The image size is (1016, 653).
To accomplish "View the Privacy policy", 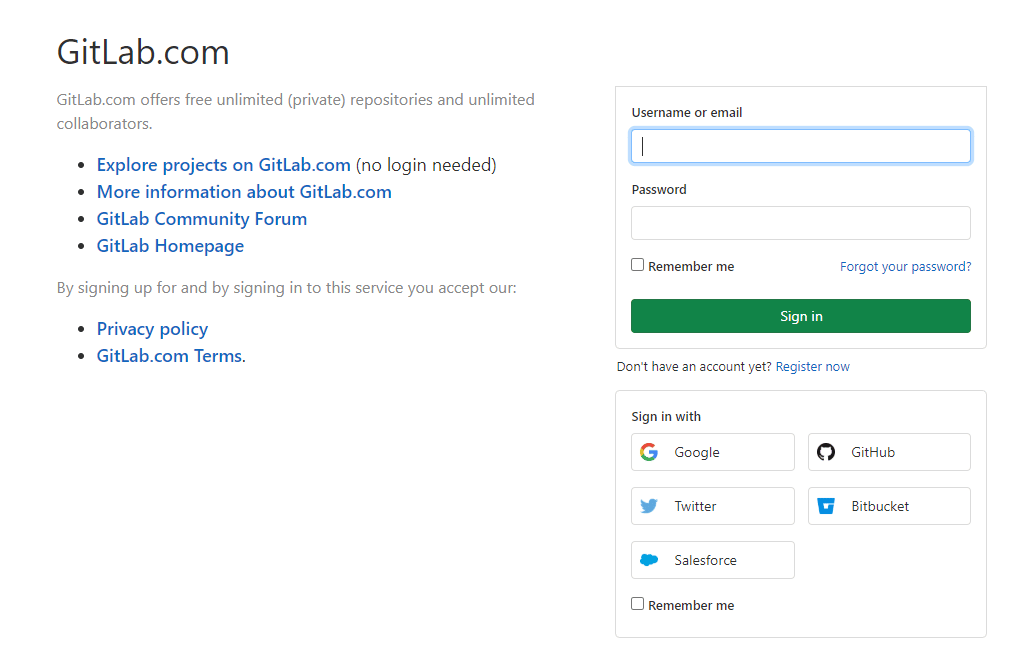I will tap(152, 328).
